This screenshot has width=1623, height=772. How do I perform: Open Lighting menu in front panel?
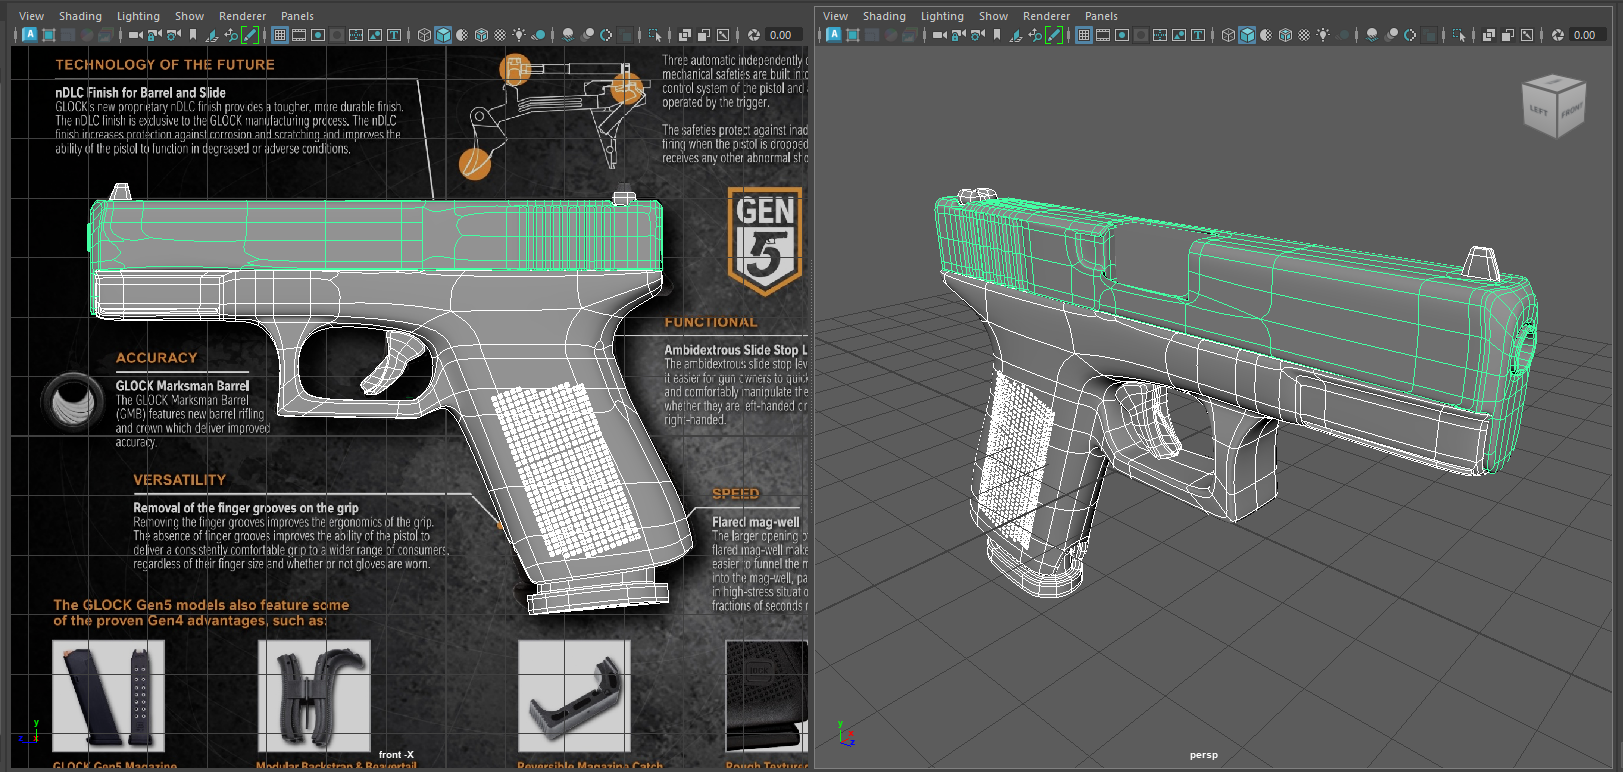pyautogui.click(x=138, y=16)
